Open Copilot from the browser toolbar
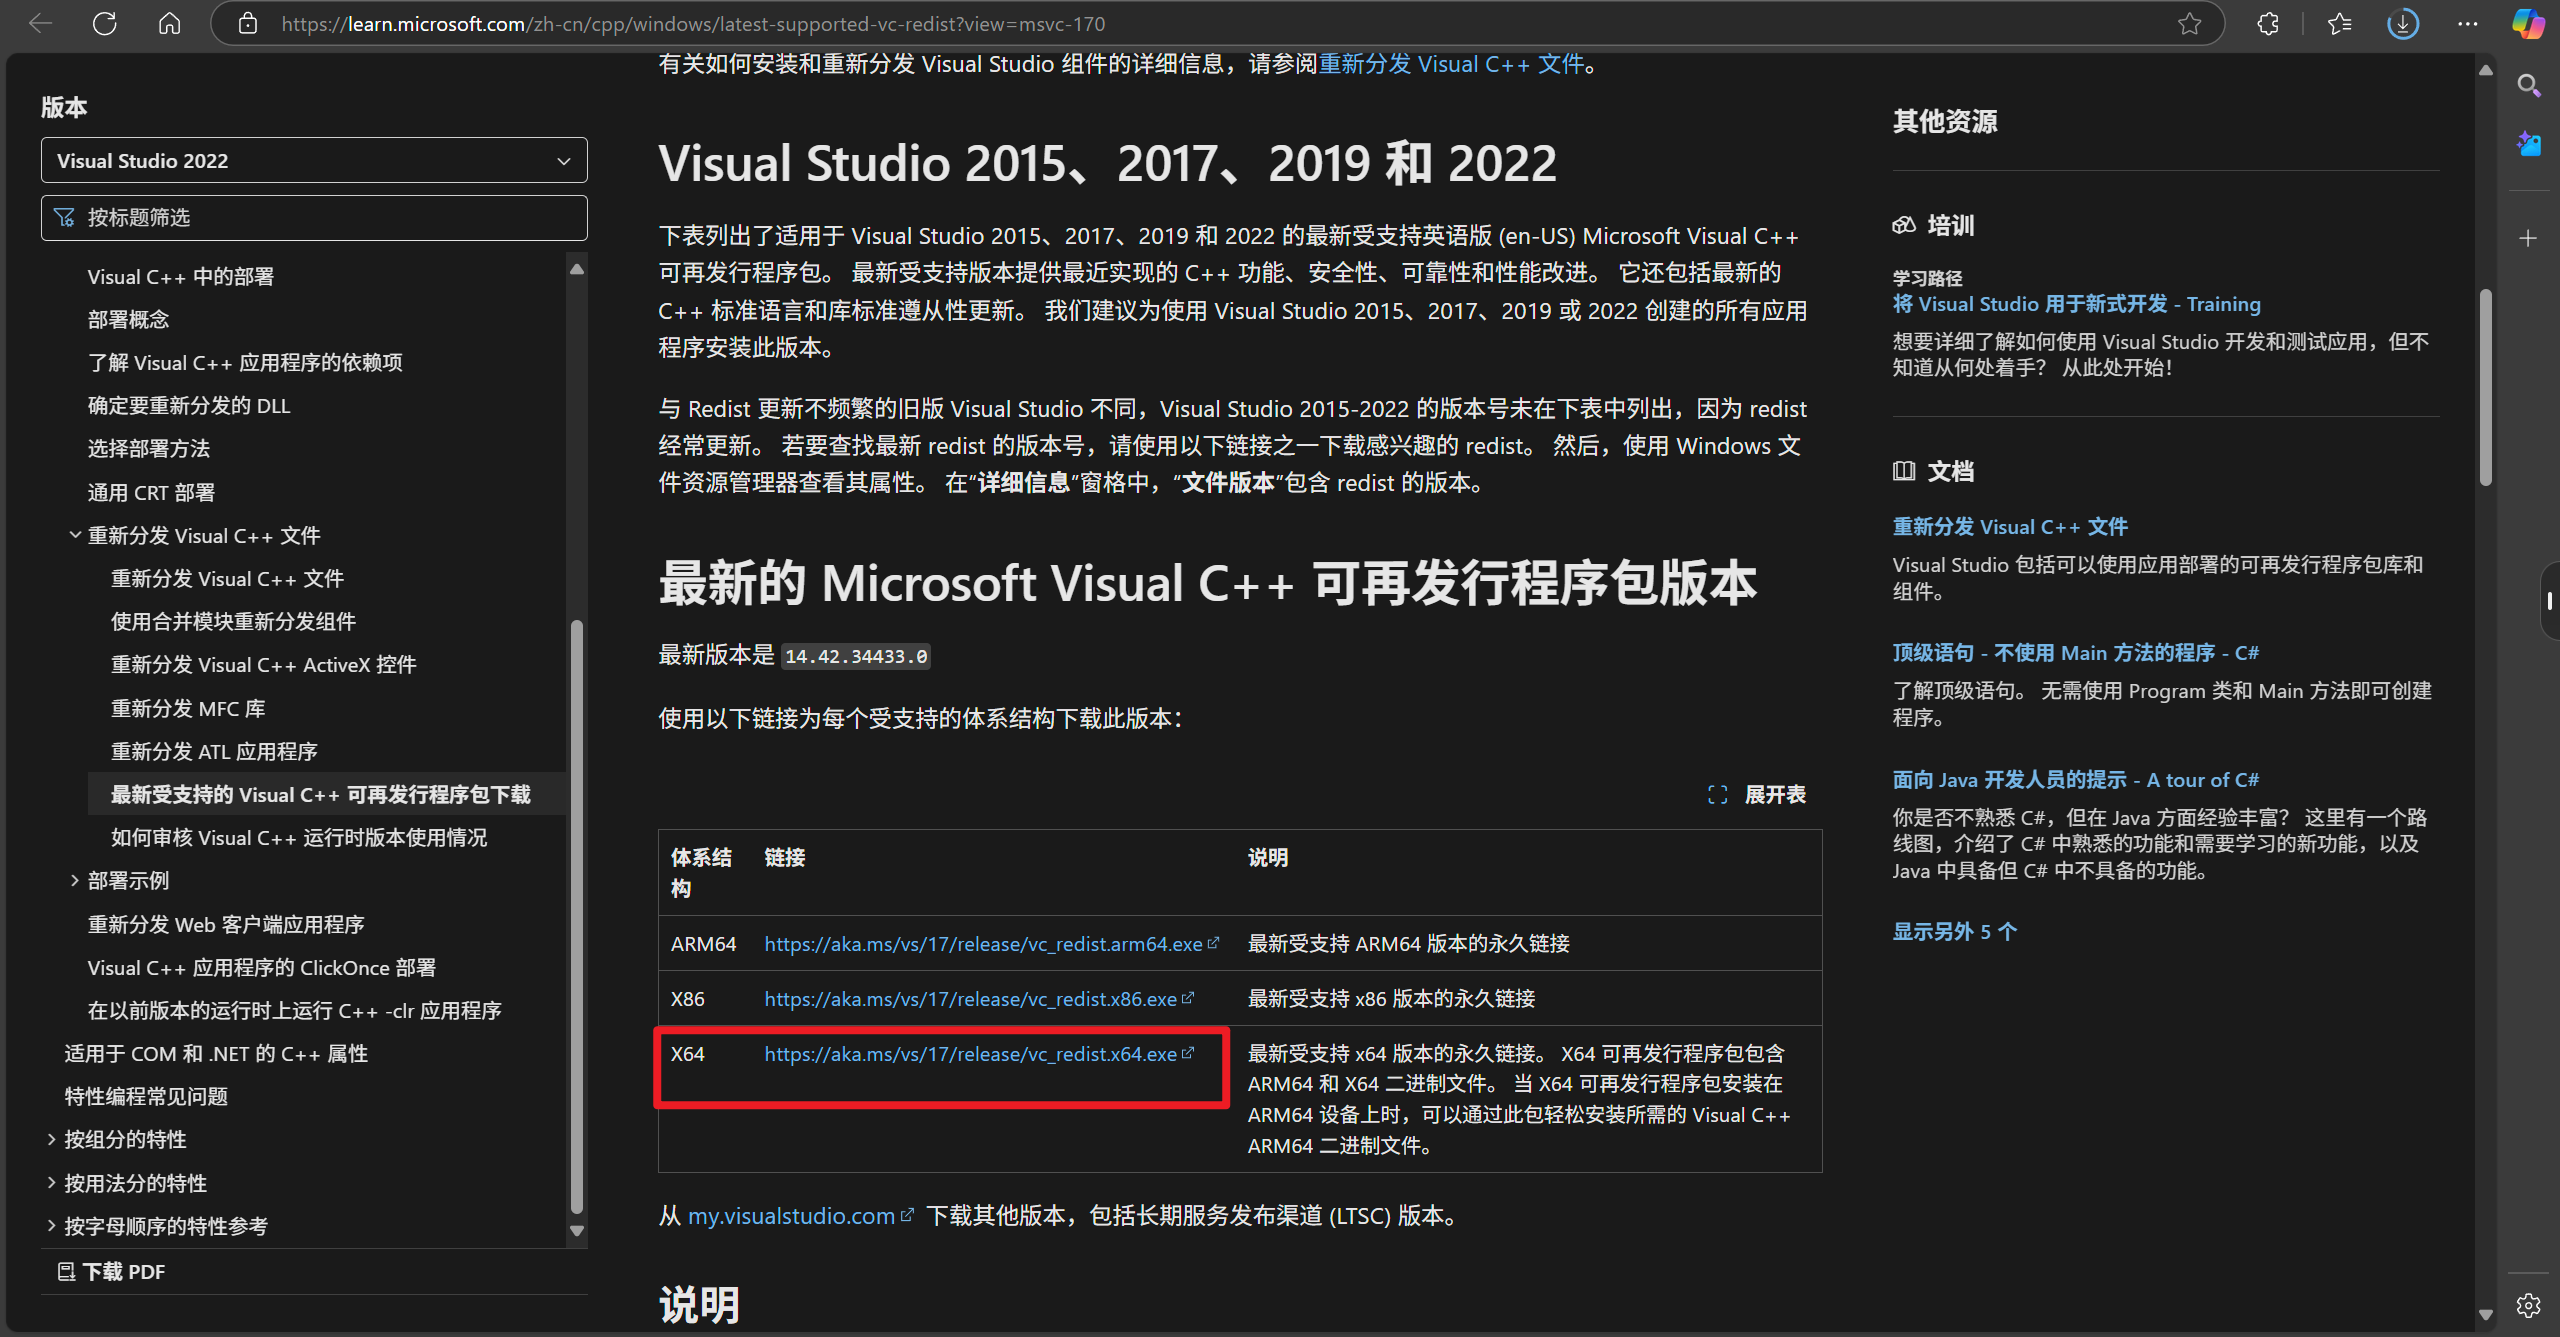Viewport: 2560px width, 1337px height. click(x=2528, y=23)
